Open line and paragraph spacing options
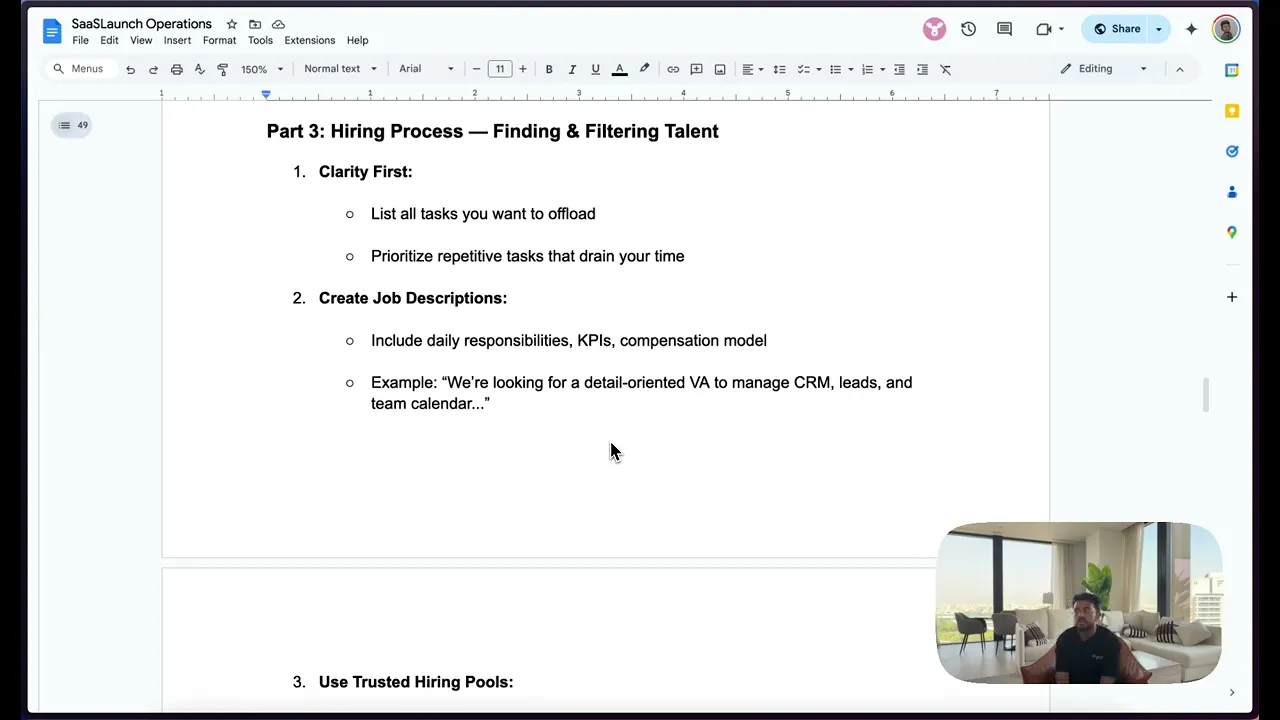The width and height of the screenshot is (1280, 720). (x=779, y=69)
